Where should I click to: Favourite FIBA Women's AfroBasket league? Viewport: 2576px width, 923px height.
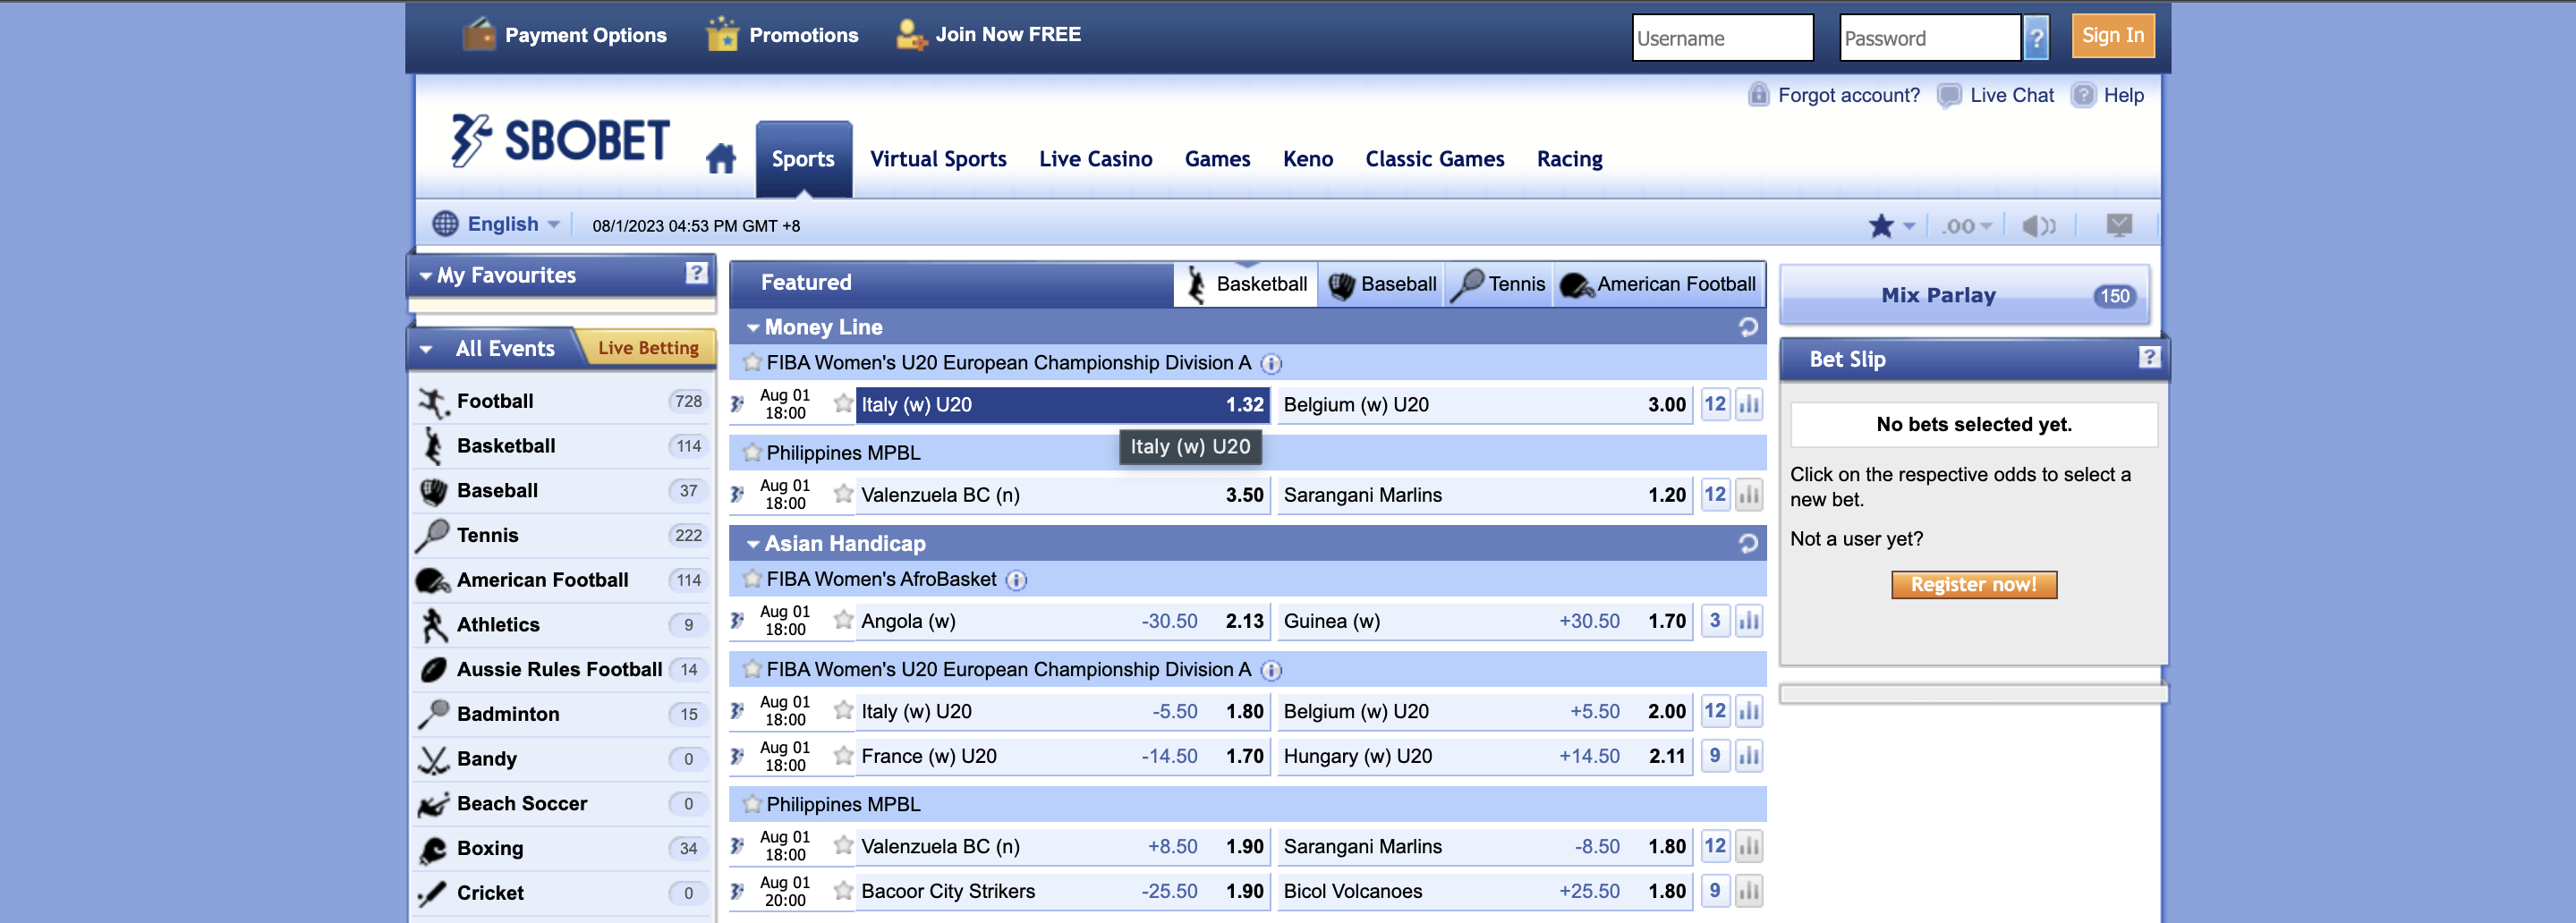[752, 579]
